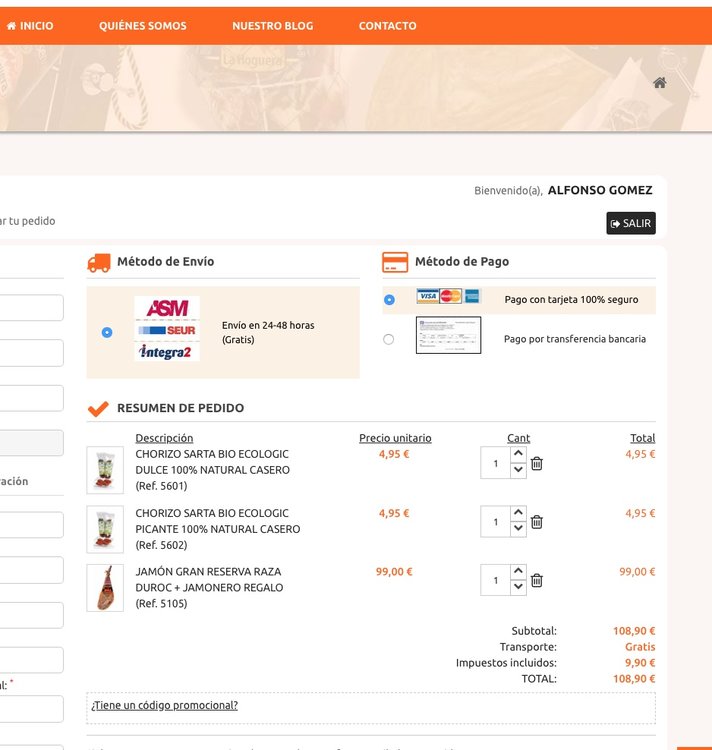Click the Transporte value Gratis
Viewport: 712px width, 750px height.
pos(640,647)
